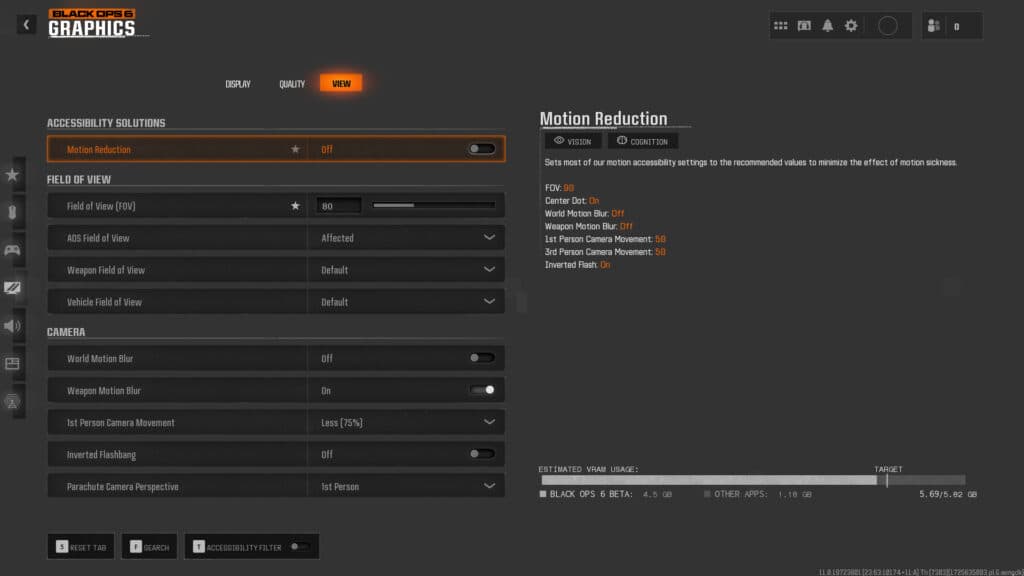Select the Favorites star in the sidebar

coord(13,173)
